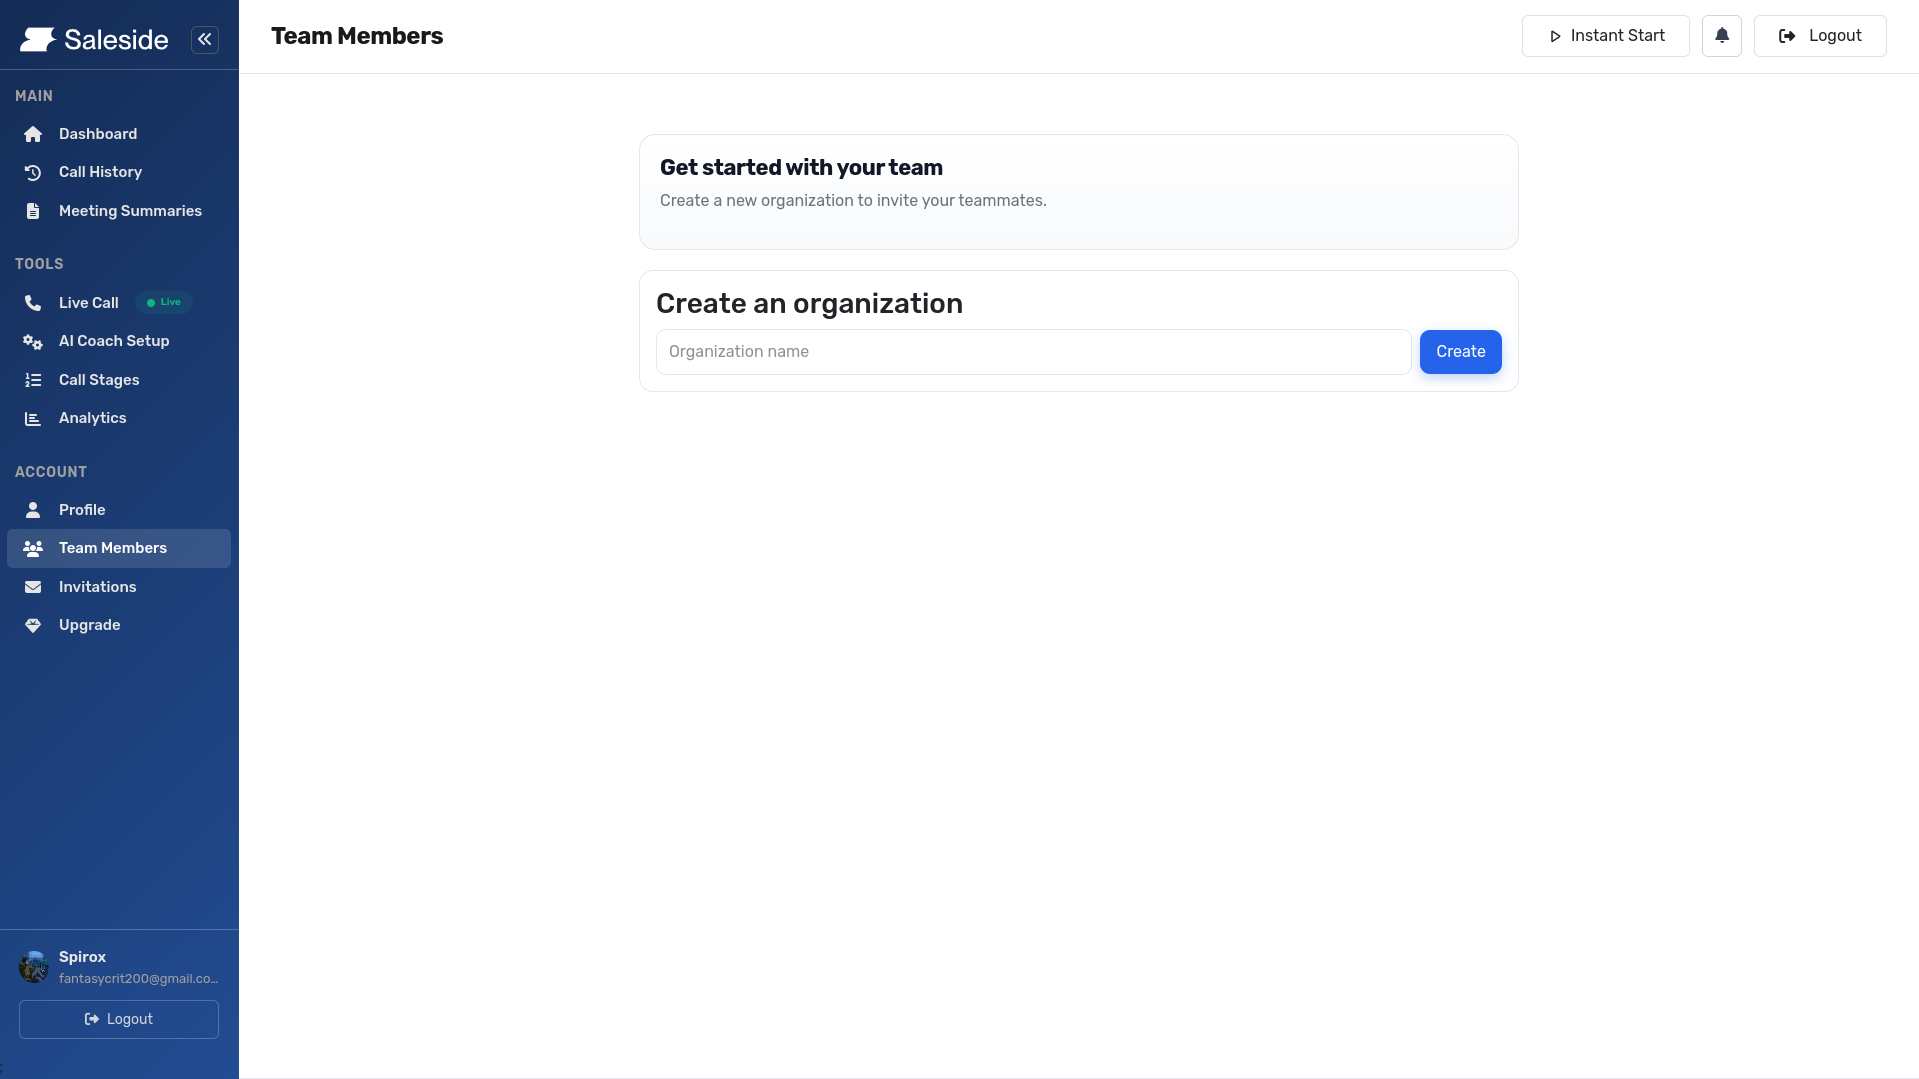
Task: Click the Saleside logo icon
Action: pos(38,40)
